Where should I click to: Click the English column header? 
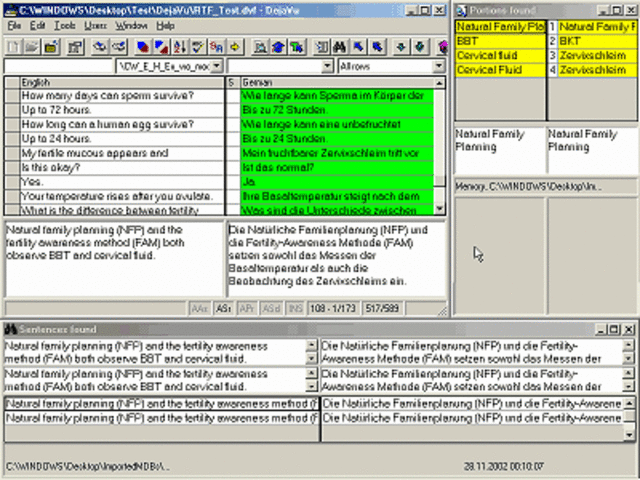point(122,83)
